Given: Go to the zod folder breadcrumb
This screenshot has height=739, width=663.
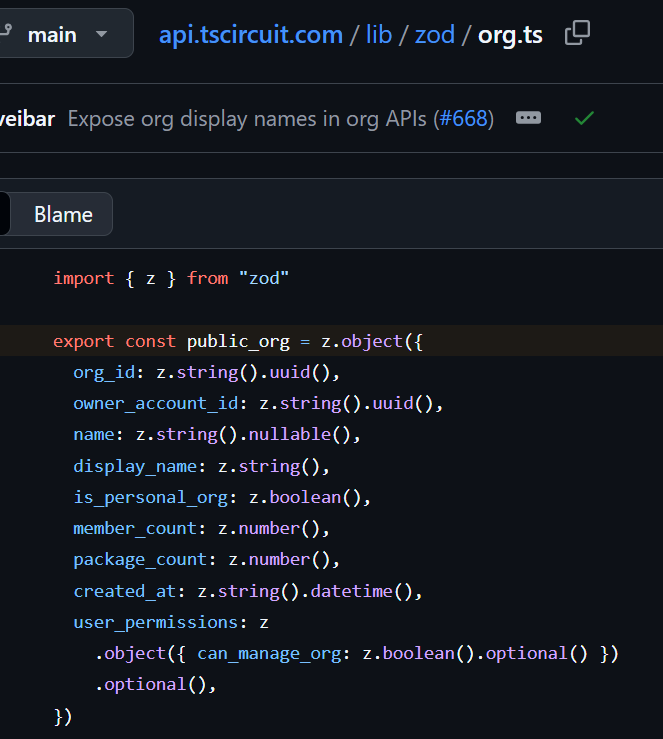Looking at the screenshot, I should [x=434, y=35].
